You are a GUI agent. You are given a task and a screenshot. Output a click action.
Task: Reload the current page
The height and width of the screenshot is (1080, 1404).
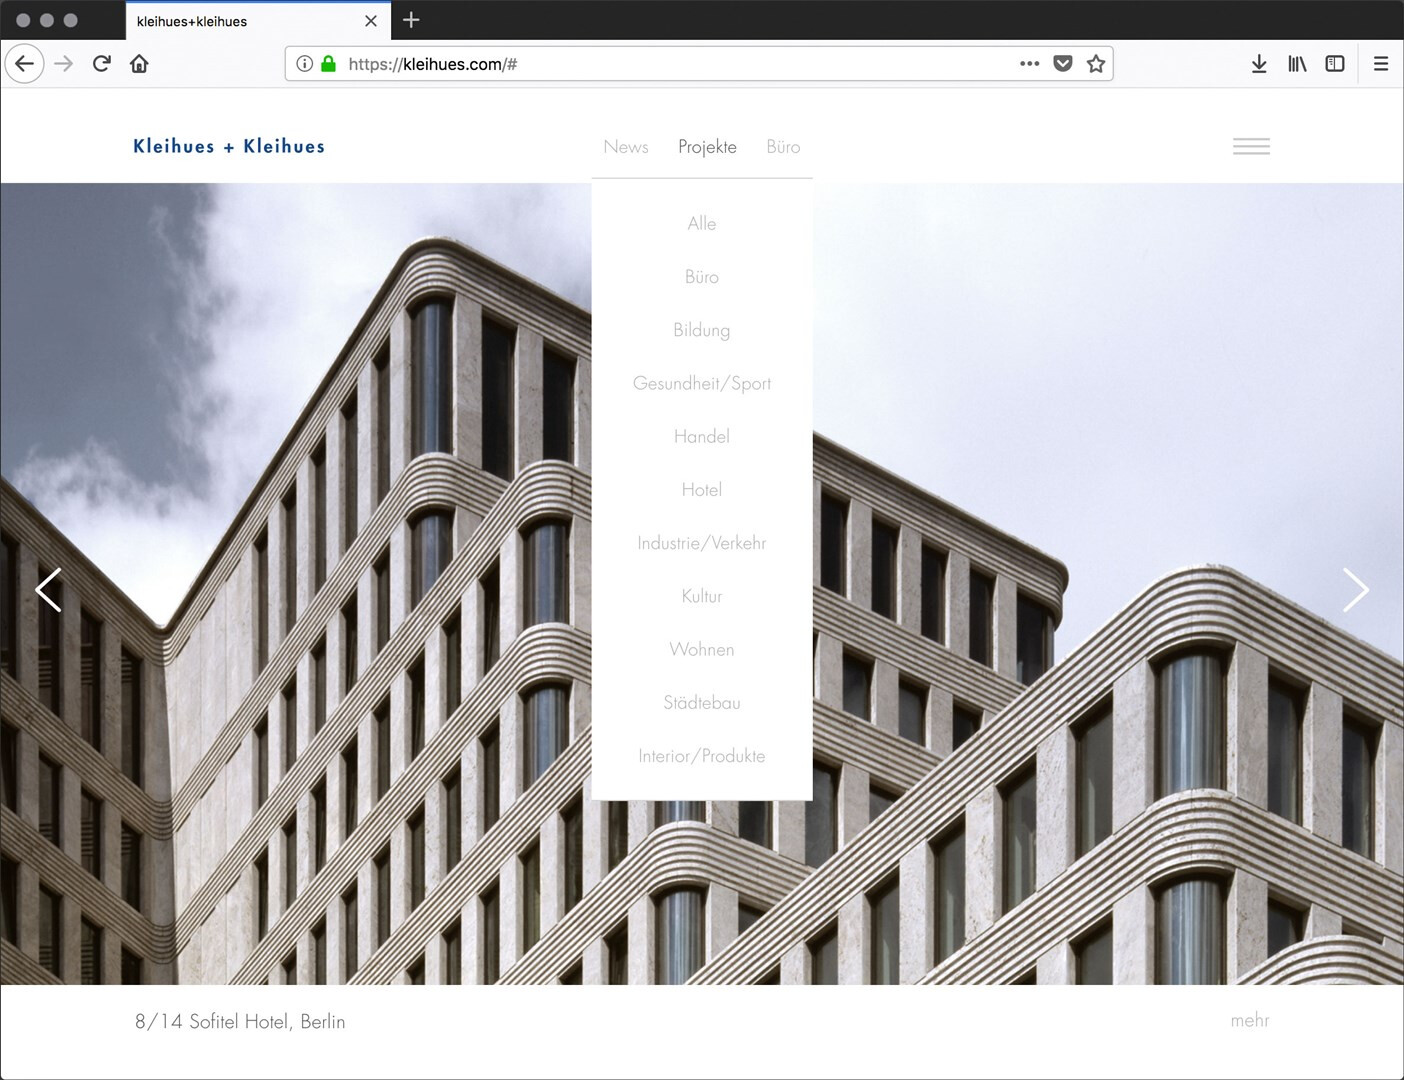click(101, 64)
